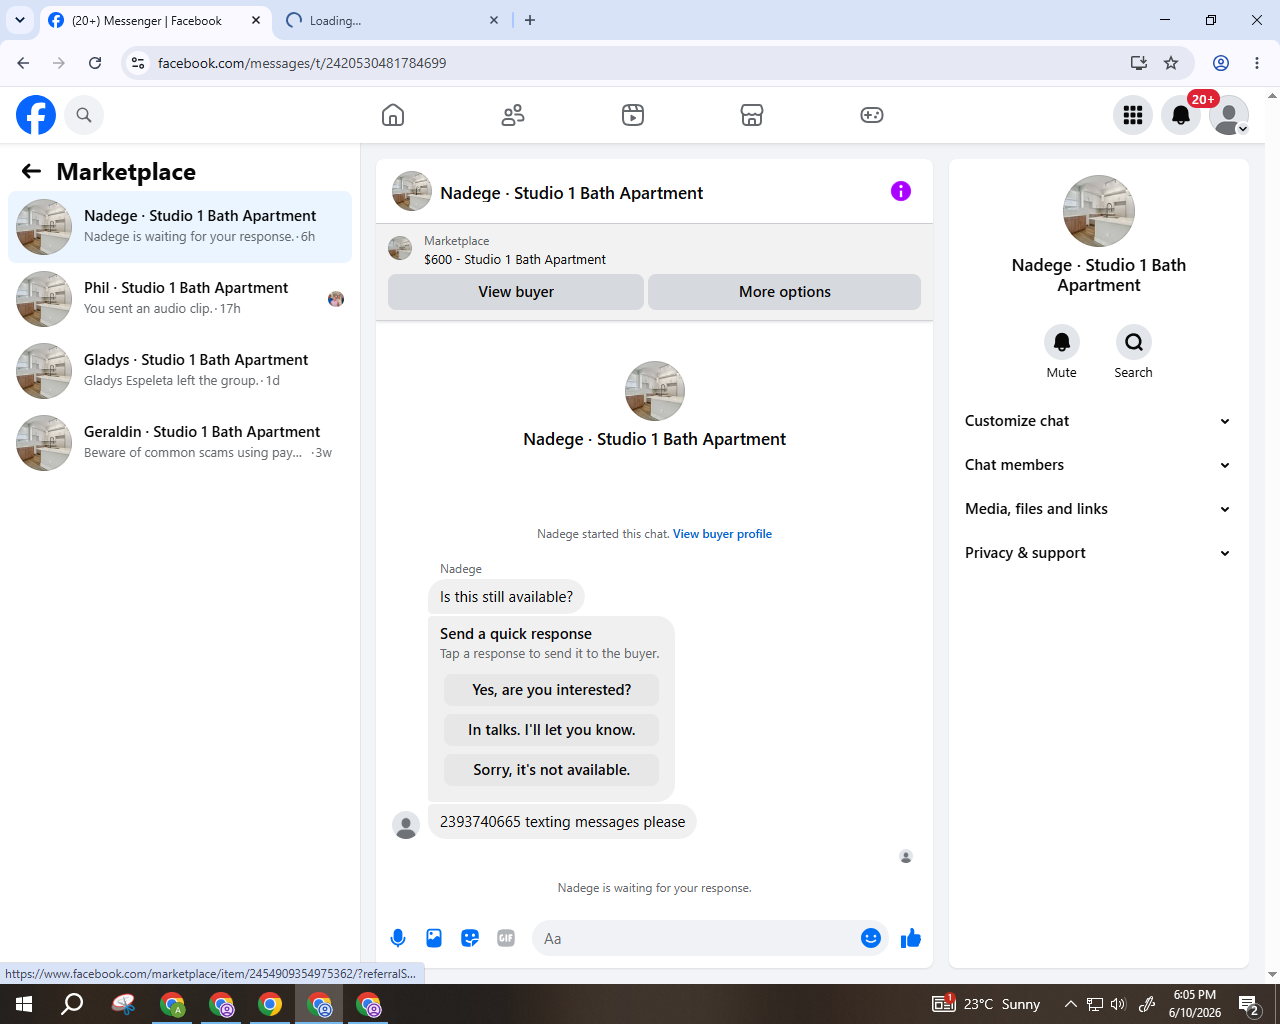
Task: Bookmark this page with the star icon
Action: pyautogui.click(x=1171, y=63)
